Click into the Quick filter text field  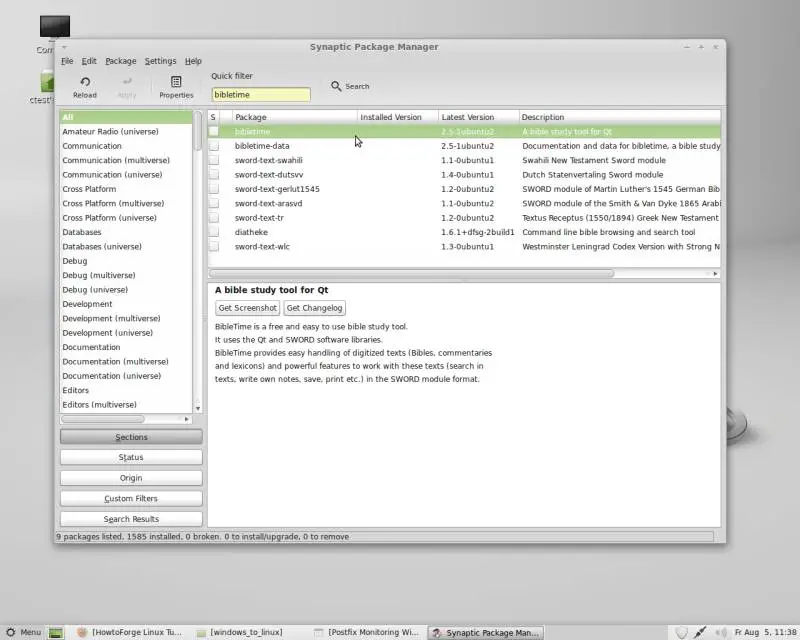click(261, 94)
